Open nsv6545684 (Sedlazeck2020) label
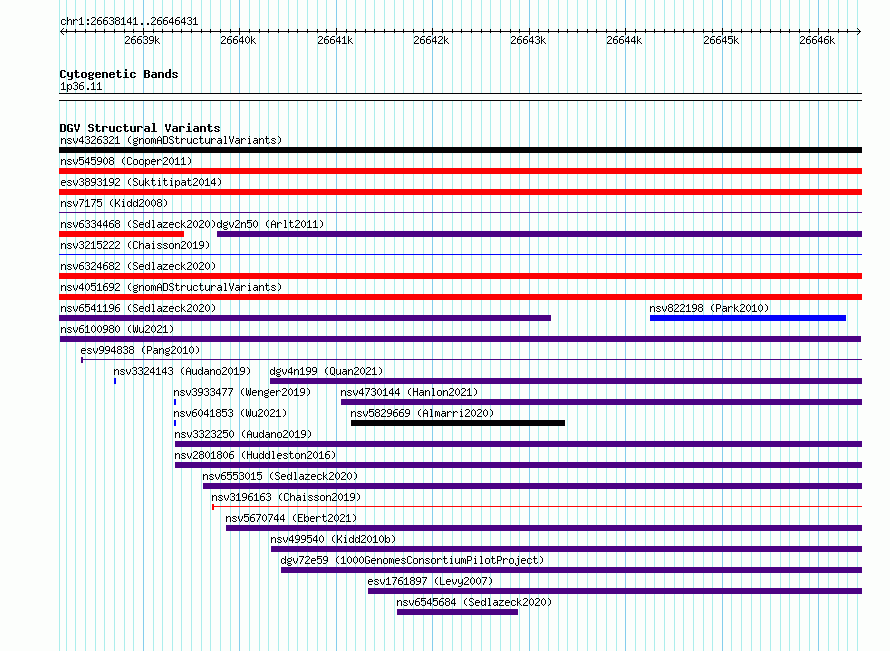Screen dimensions: 890x651 point(474,602)
